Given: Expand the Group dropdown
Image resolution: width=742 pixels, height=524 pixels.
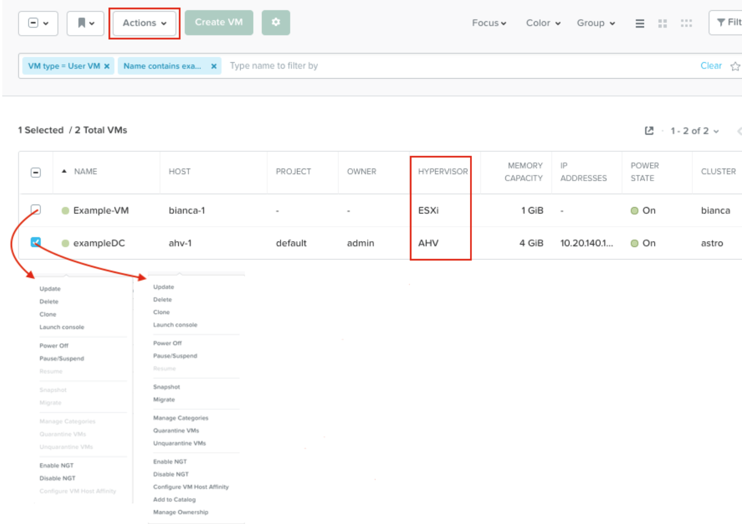Looking at the screenshot, I should pyautogui.click(x=596, y=23).
